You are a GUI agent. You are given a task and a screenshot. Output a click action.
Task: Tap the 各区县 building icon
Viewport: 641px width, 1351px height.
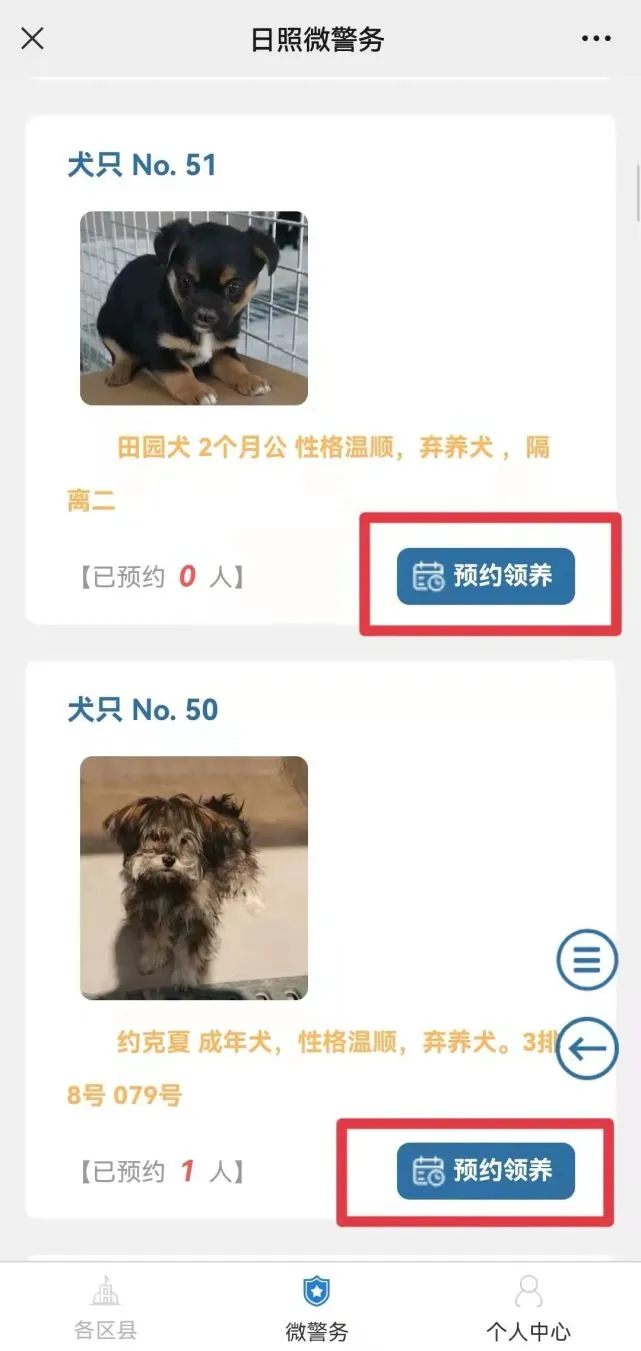[x=105, y=1291]
